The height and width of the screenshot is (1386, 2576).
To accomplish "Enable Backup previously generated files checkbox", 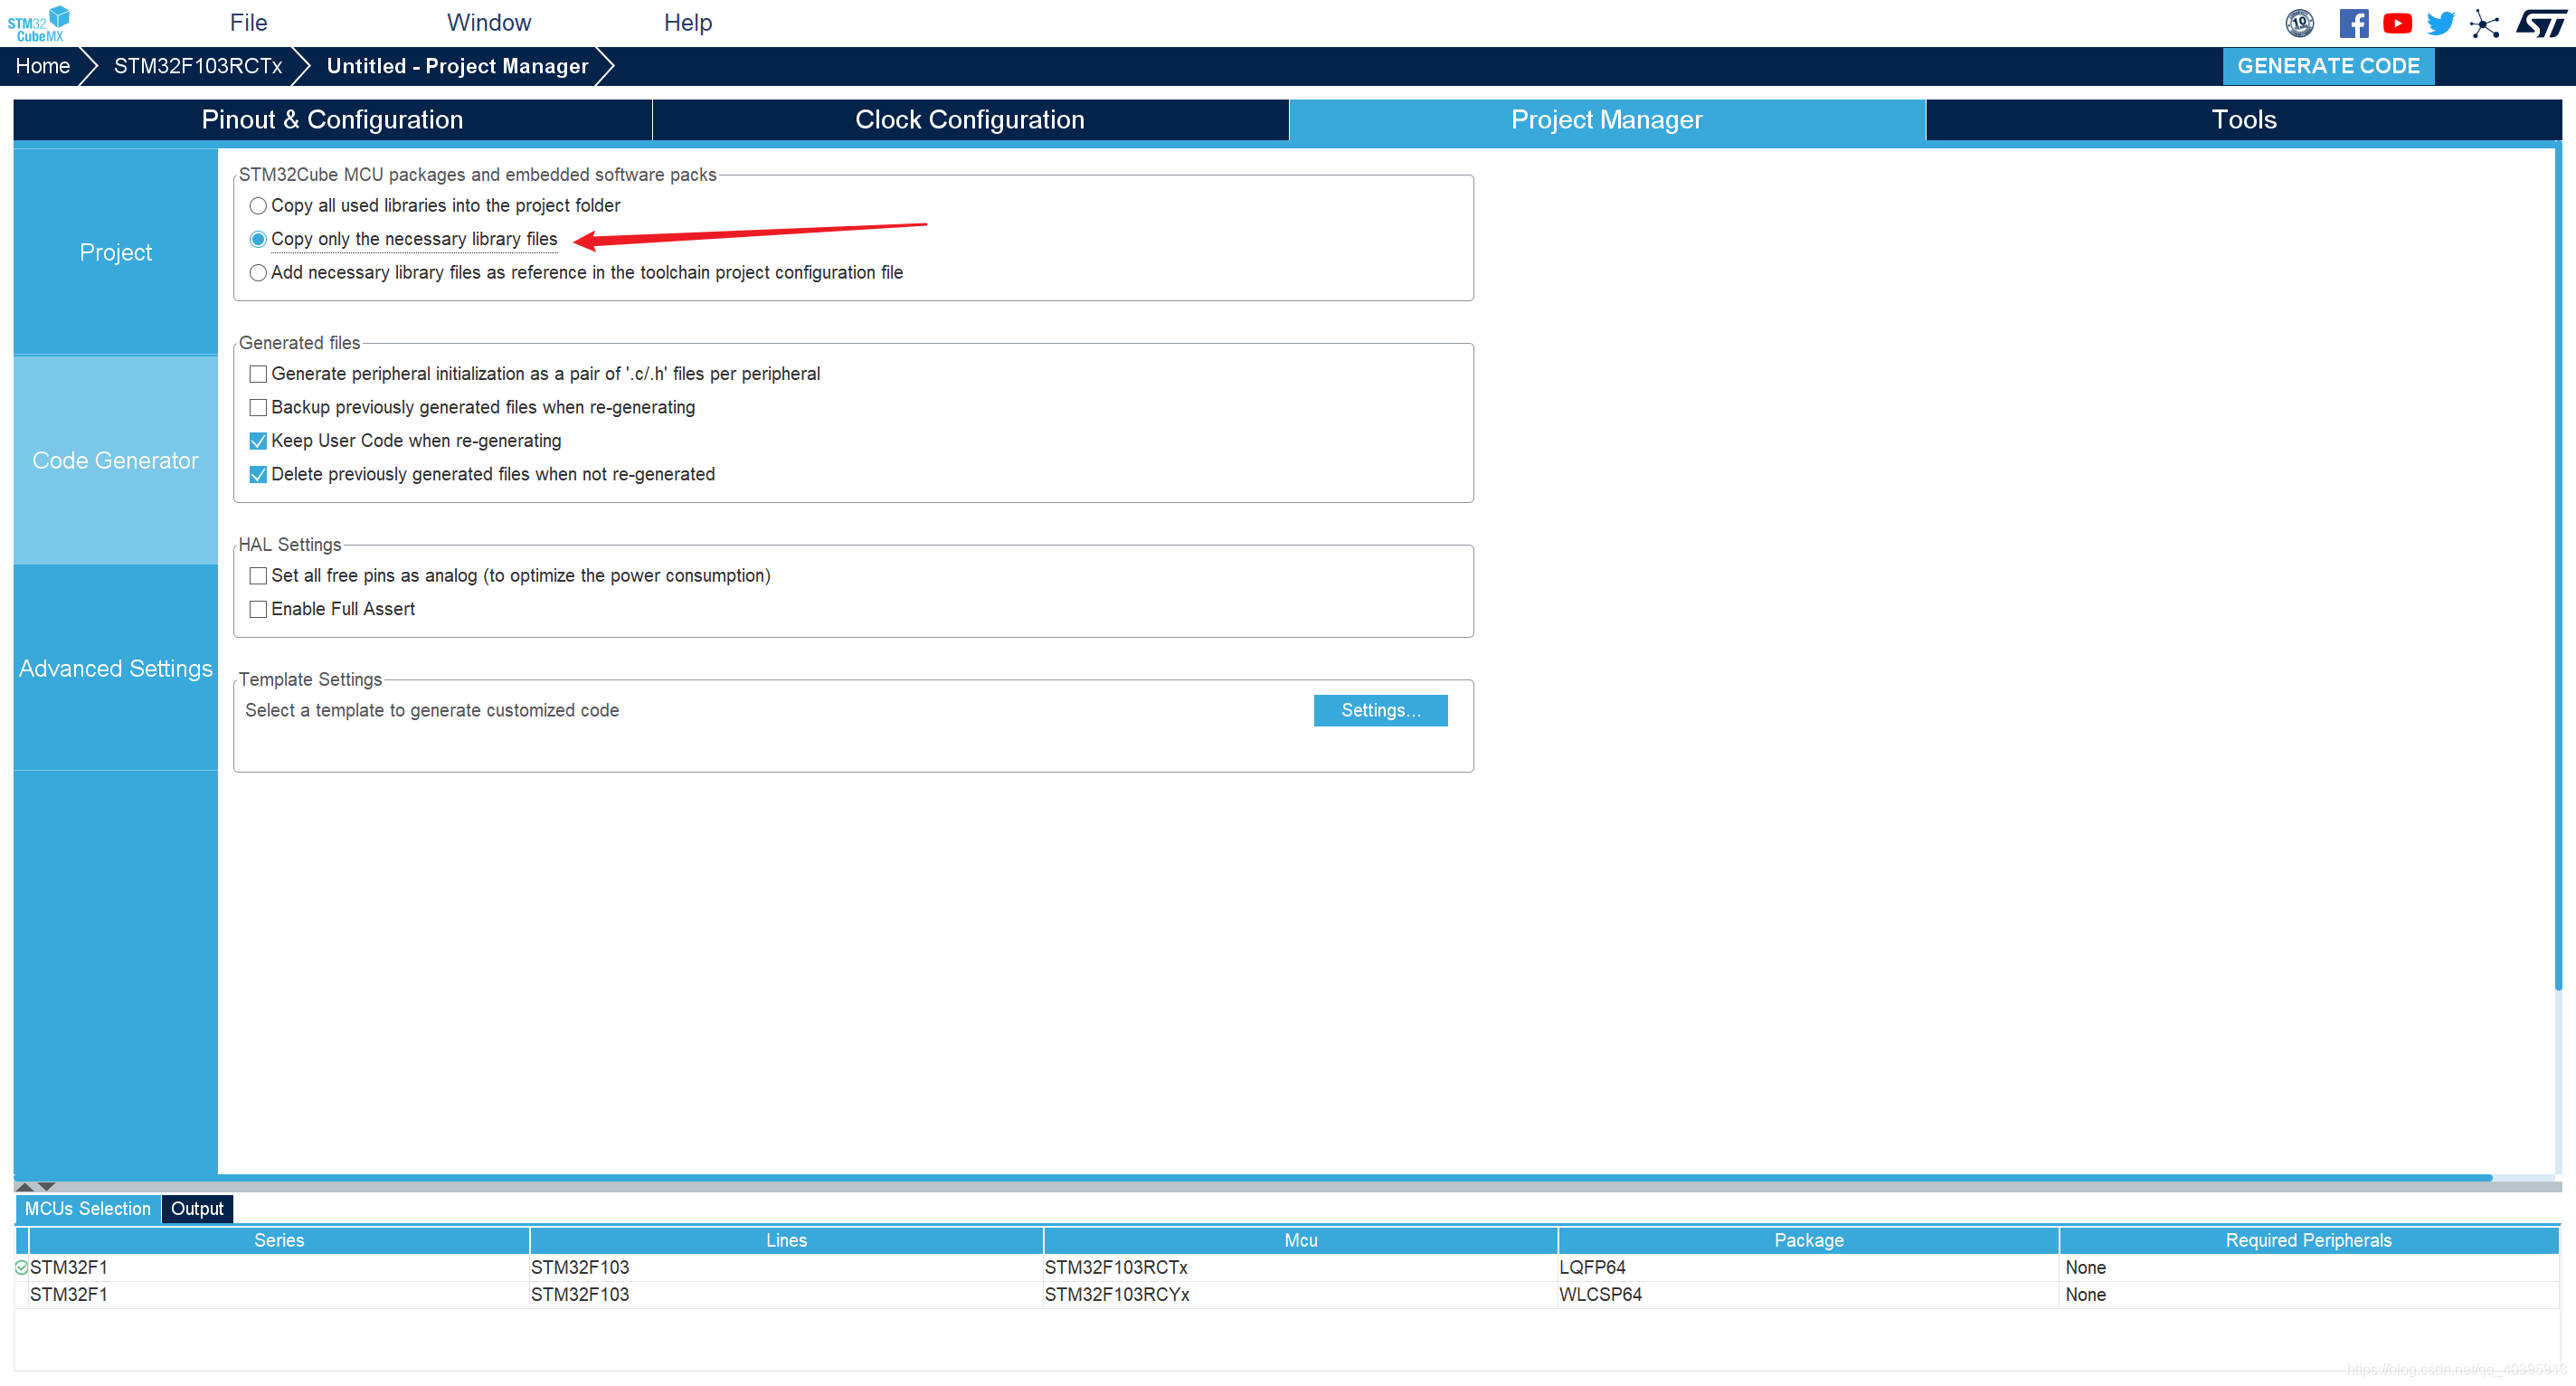I will (258, 407).
